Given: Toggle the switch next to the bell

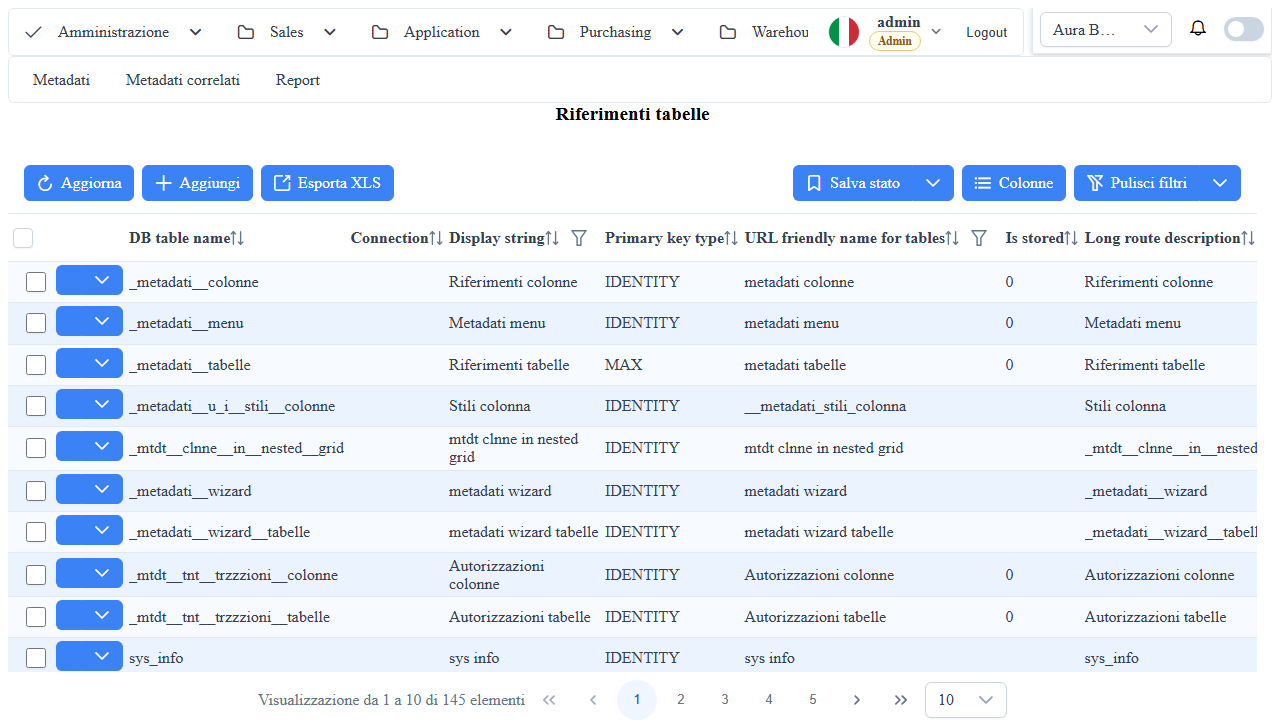Looking at the screenshot, I should [x=1244, y=29].
